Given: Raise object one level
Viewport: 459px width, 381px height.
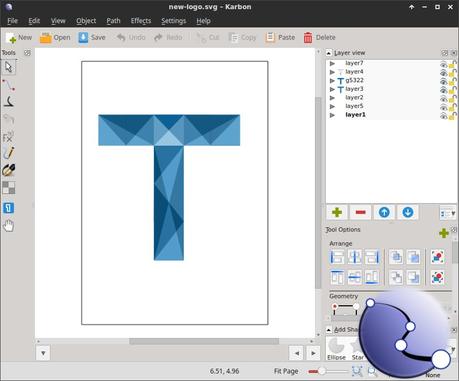Looking at the screenshot, I should (x=413, y=257).
